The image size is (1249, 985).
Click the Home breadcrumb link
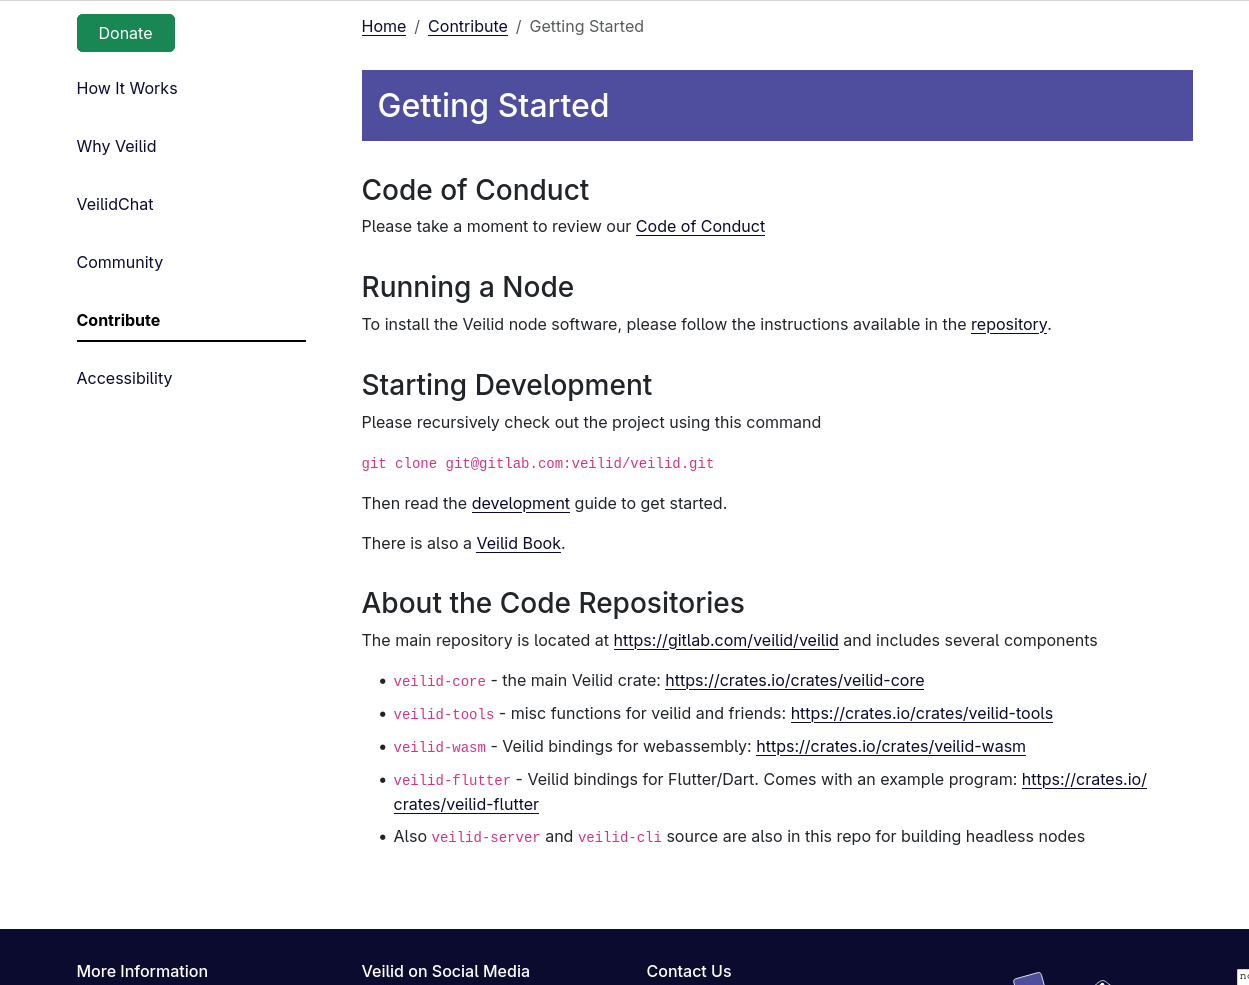tap(383, 27)
